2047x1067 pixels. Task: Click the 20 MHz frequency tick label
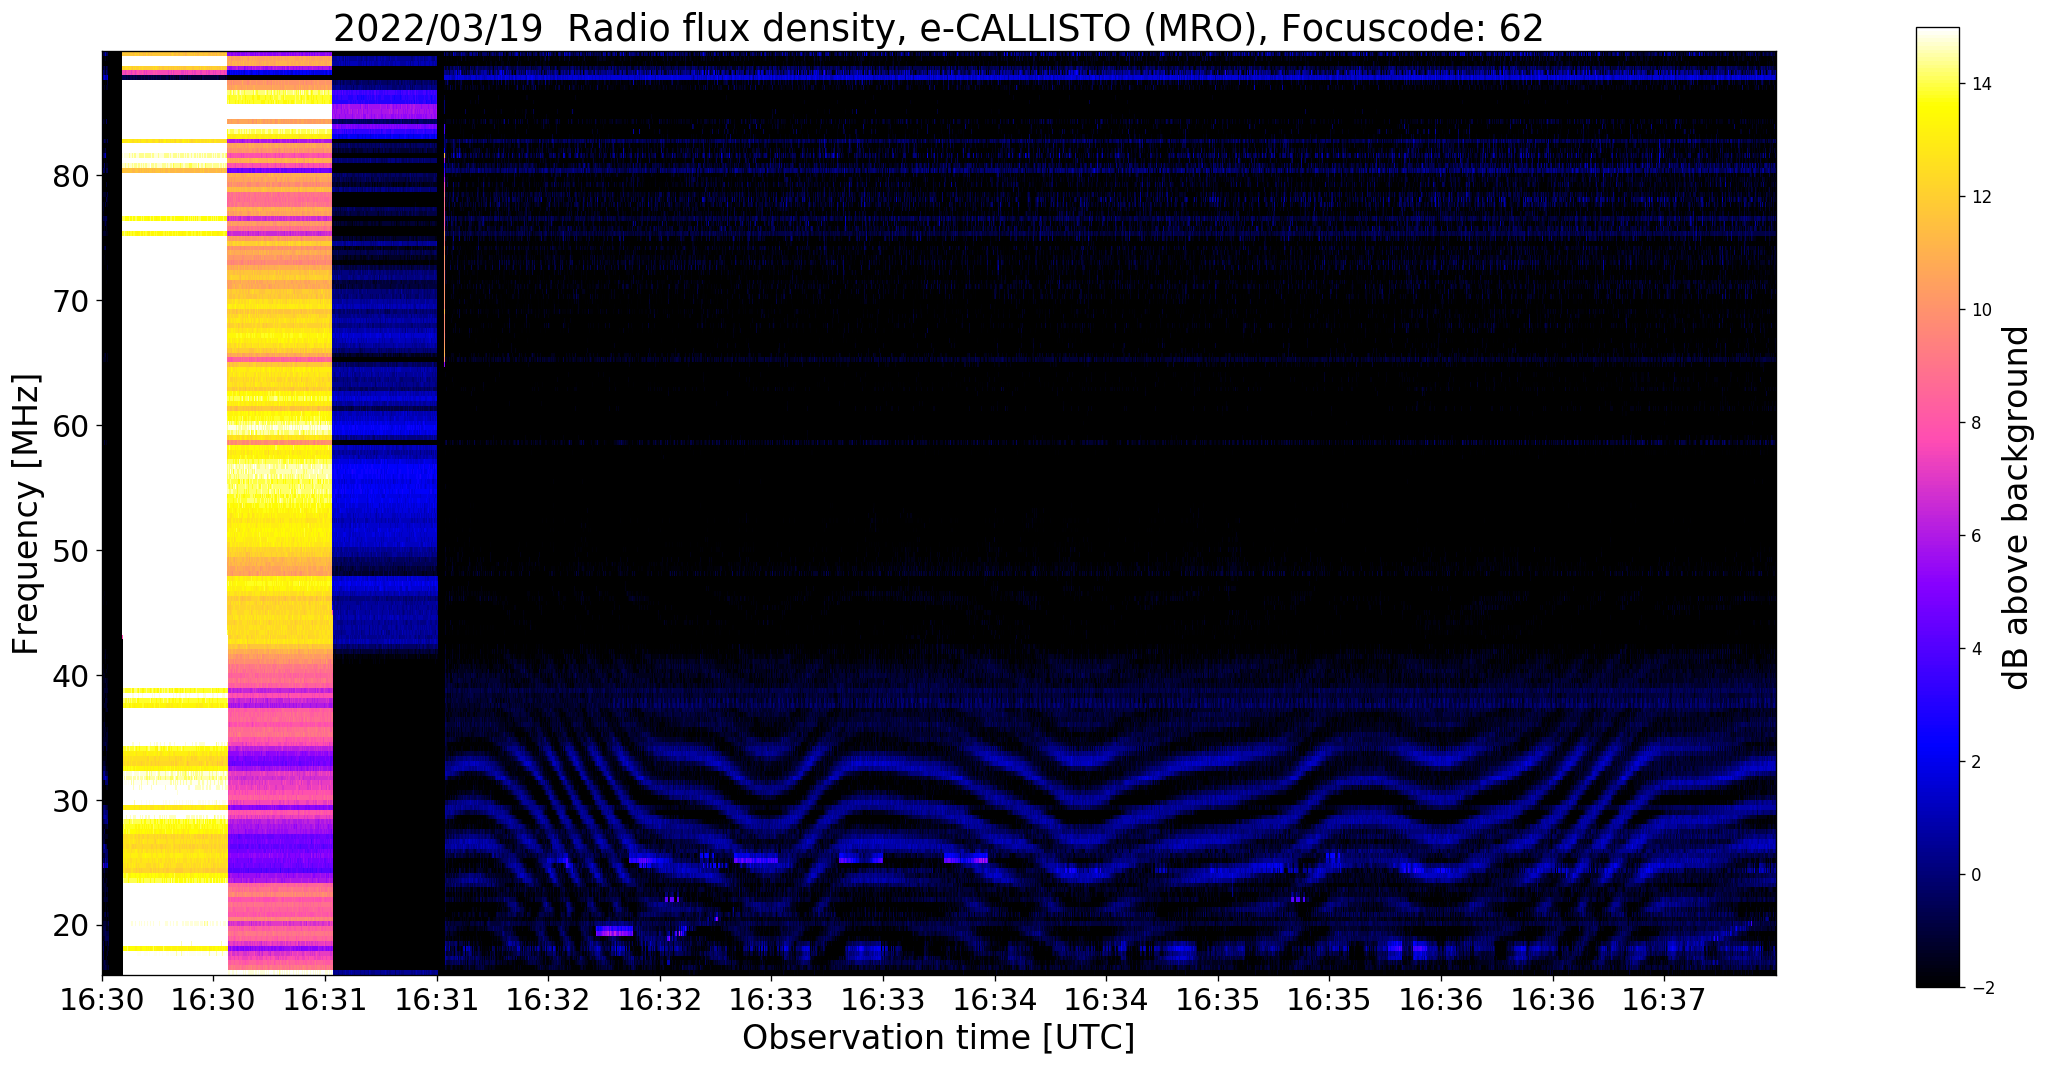[x=72, y=926]
